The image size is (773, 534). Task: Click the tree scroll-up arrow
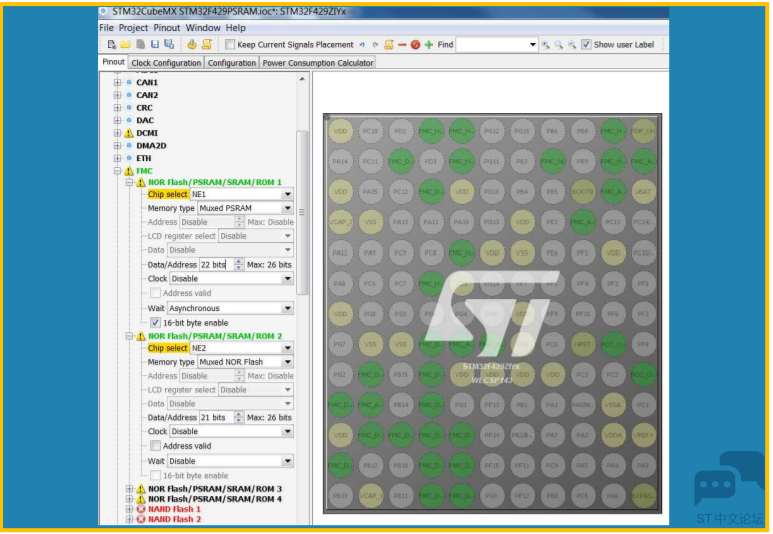(302, 79)
